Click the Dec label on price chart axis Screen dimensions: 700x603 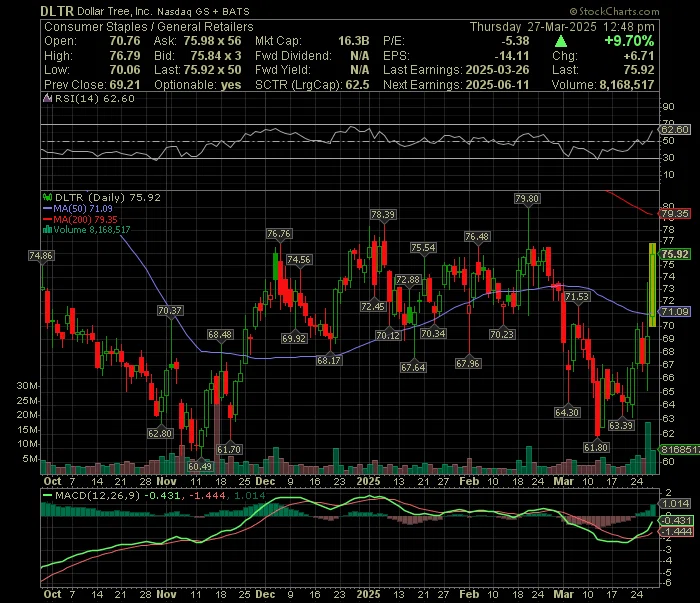coord(265,482)
